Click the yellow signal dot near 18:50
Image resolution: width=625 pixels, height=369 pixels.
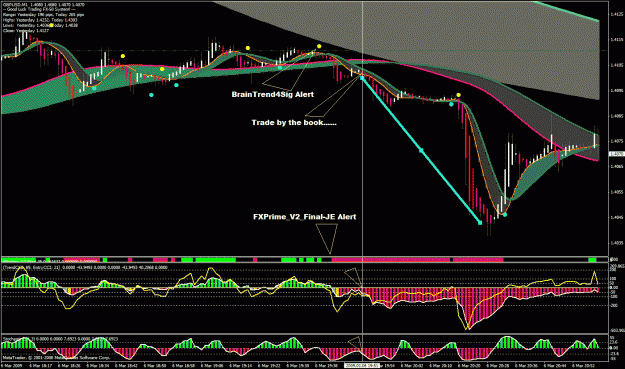pyautogui.click(x=162, y=69)
